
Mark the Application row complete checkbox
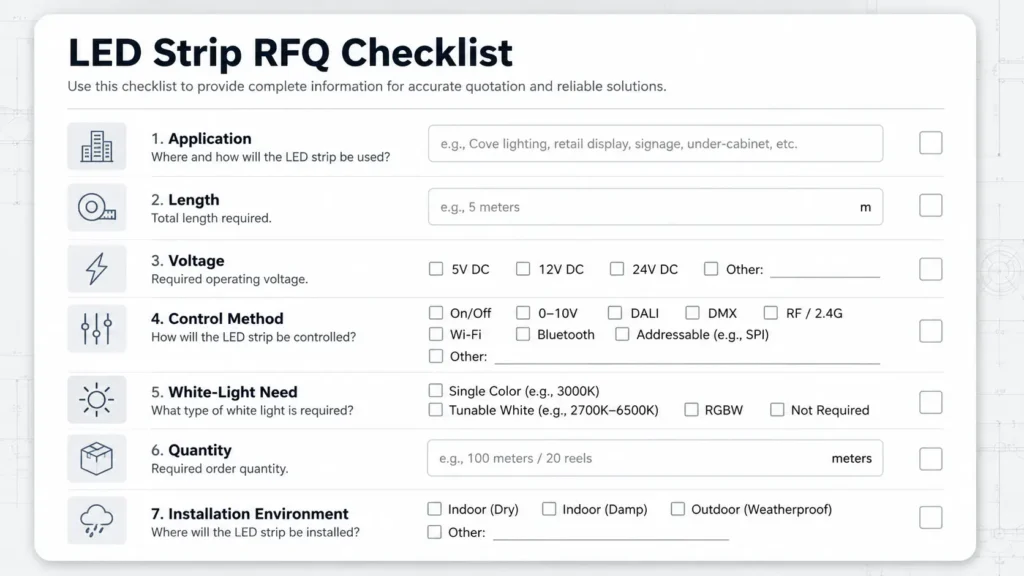pyautogui.click(x=931, y=143)
